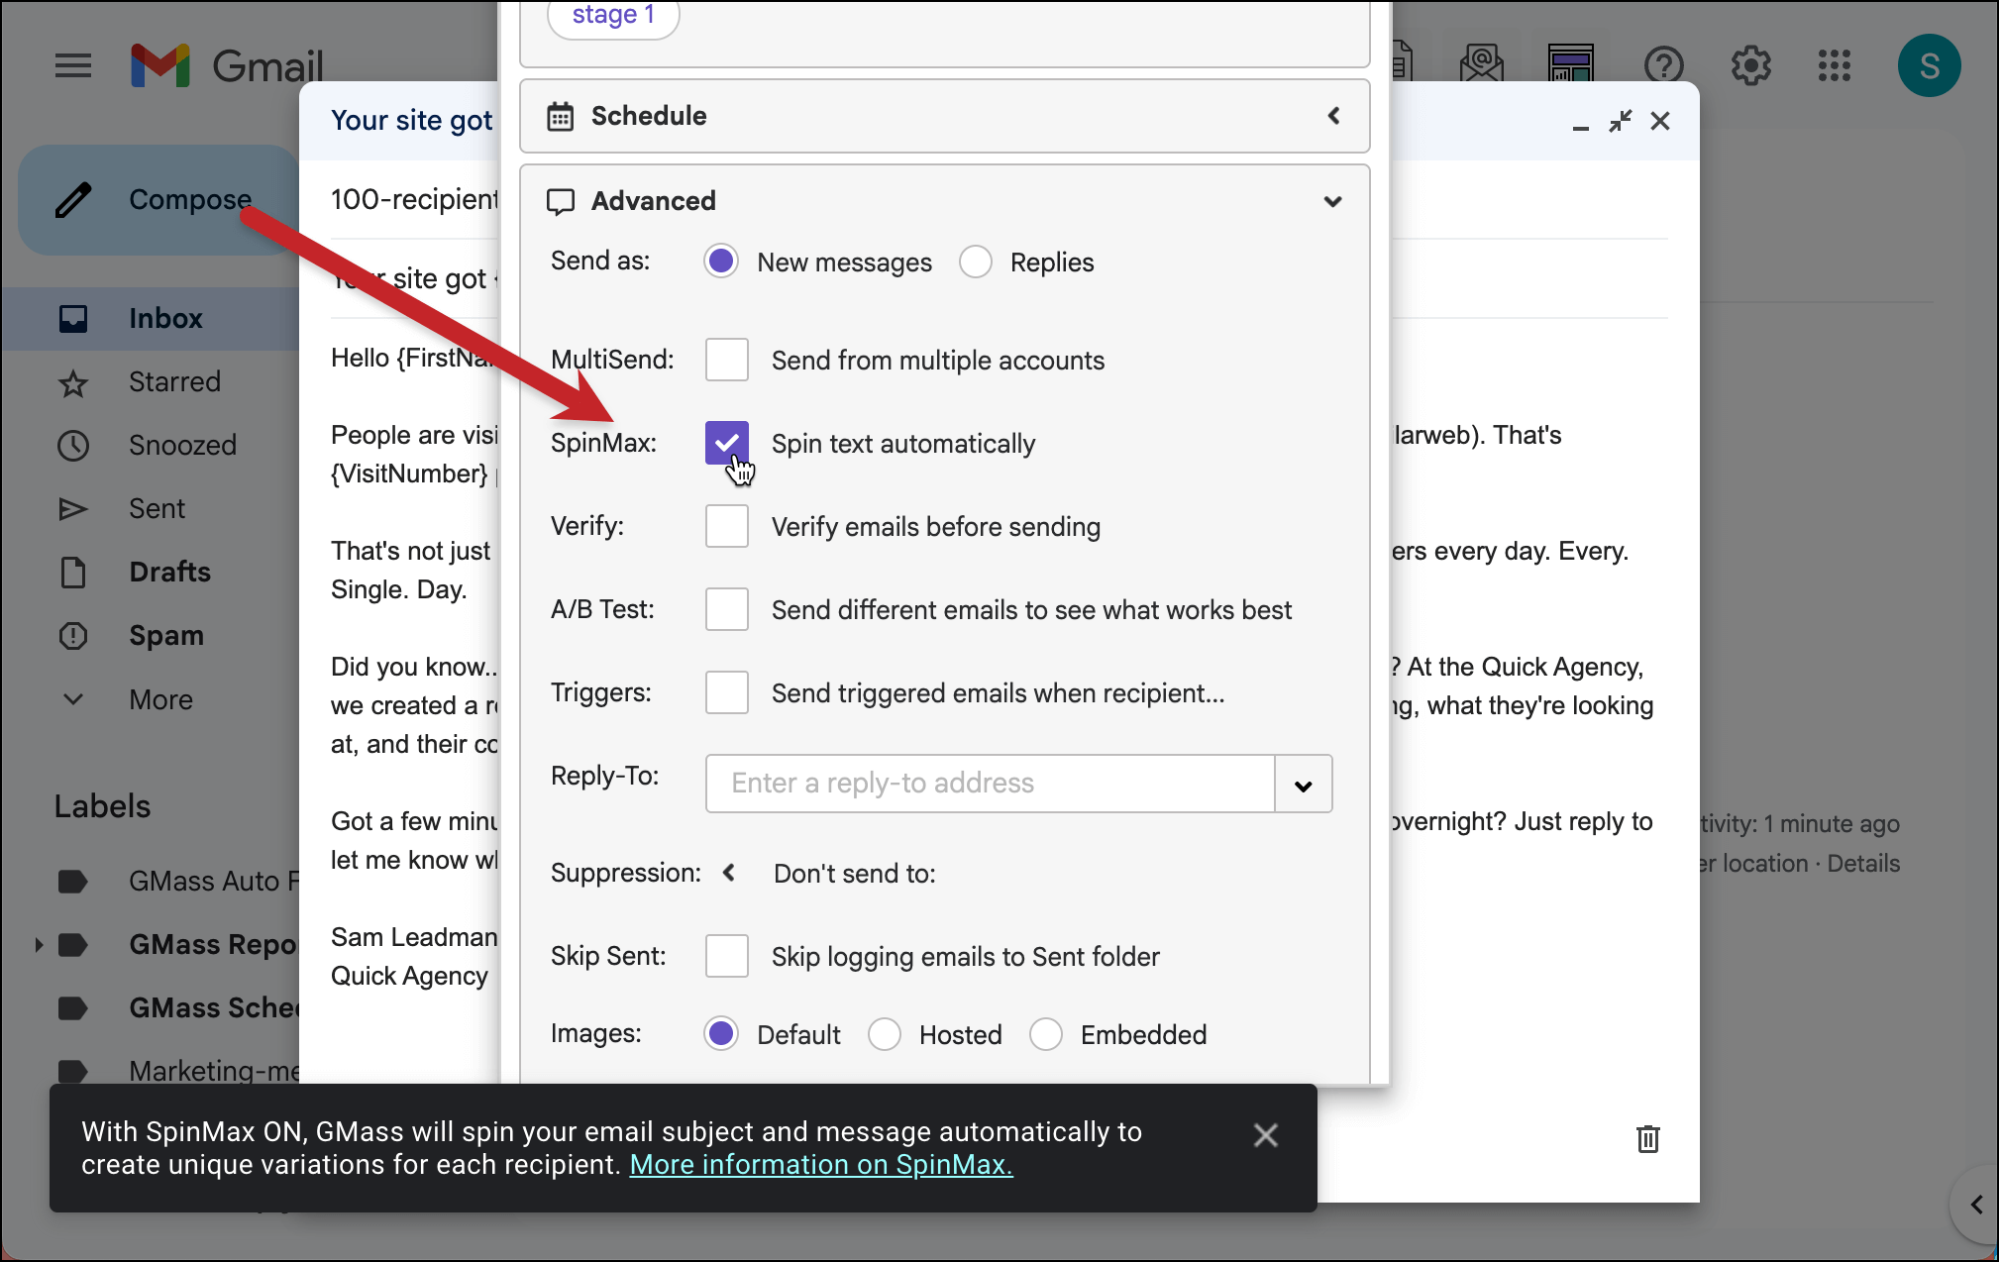This screenshot has height=1263, width=1999.
Task: Click the Sent arrow icon
Action: click(73, 509)
